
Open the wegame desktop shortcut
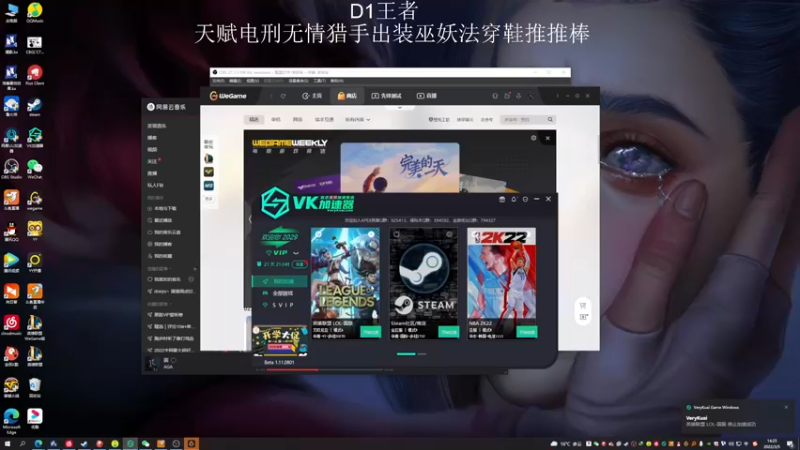(x=35, y=201)
